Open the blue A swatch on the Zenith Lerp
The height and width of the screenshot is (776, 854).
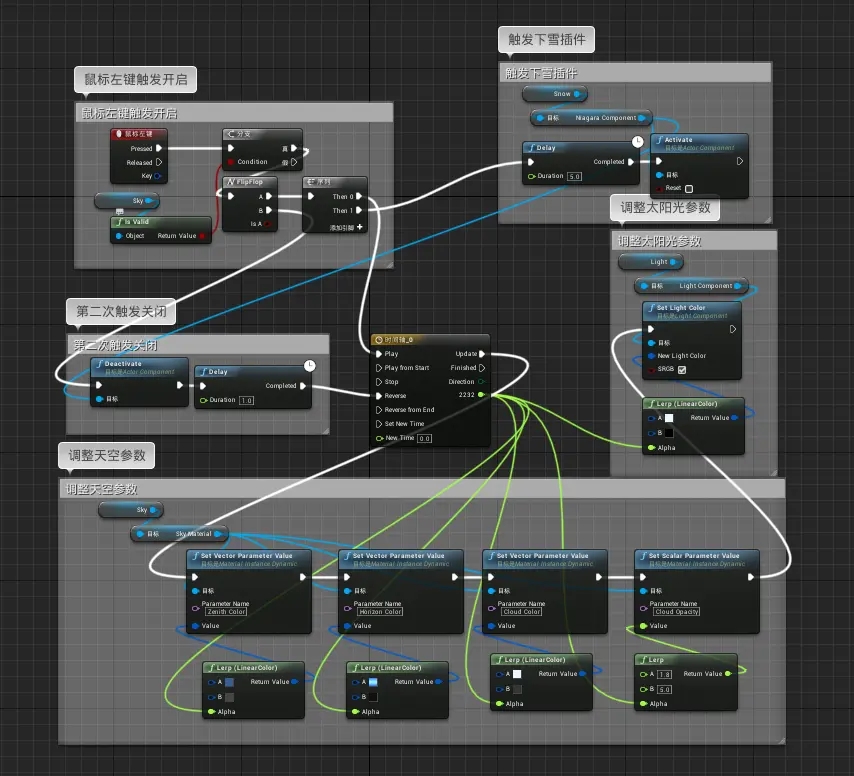229,682
